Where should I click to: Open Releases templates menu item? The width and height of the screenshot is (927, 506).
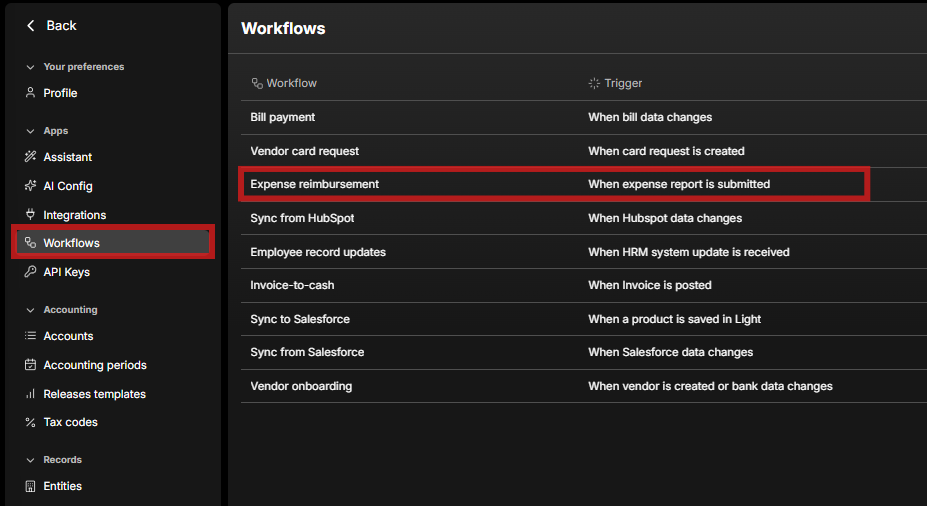(x=94, y=394)
